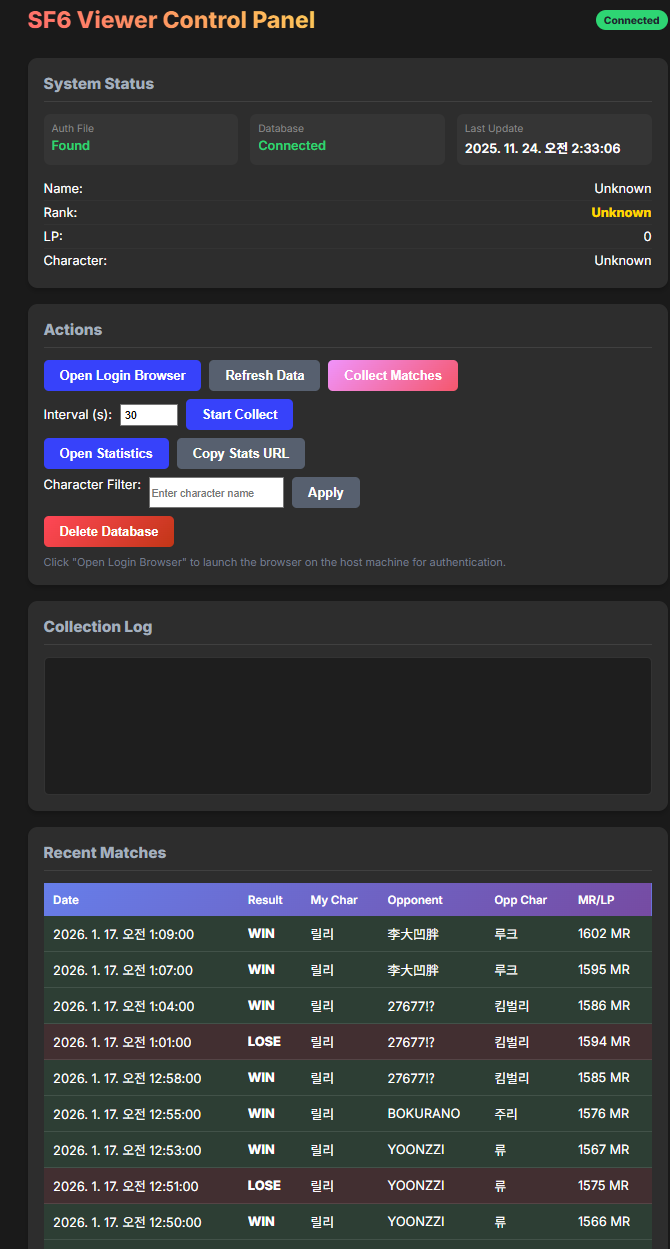Click the 1602 MR cell
Image resolution: width=670 pixels, height=1249 pixels.
(x=604, y=934)
